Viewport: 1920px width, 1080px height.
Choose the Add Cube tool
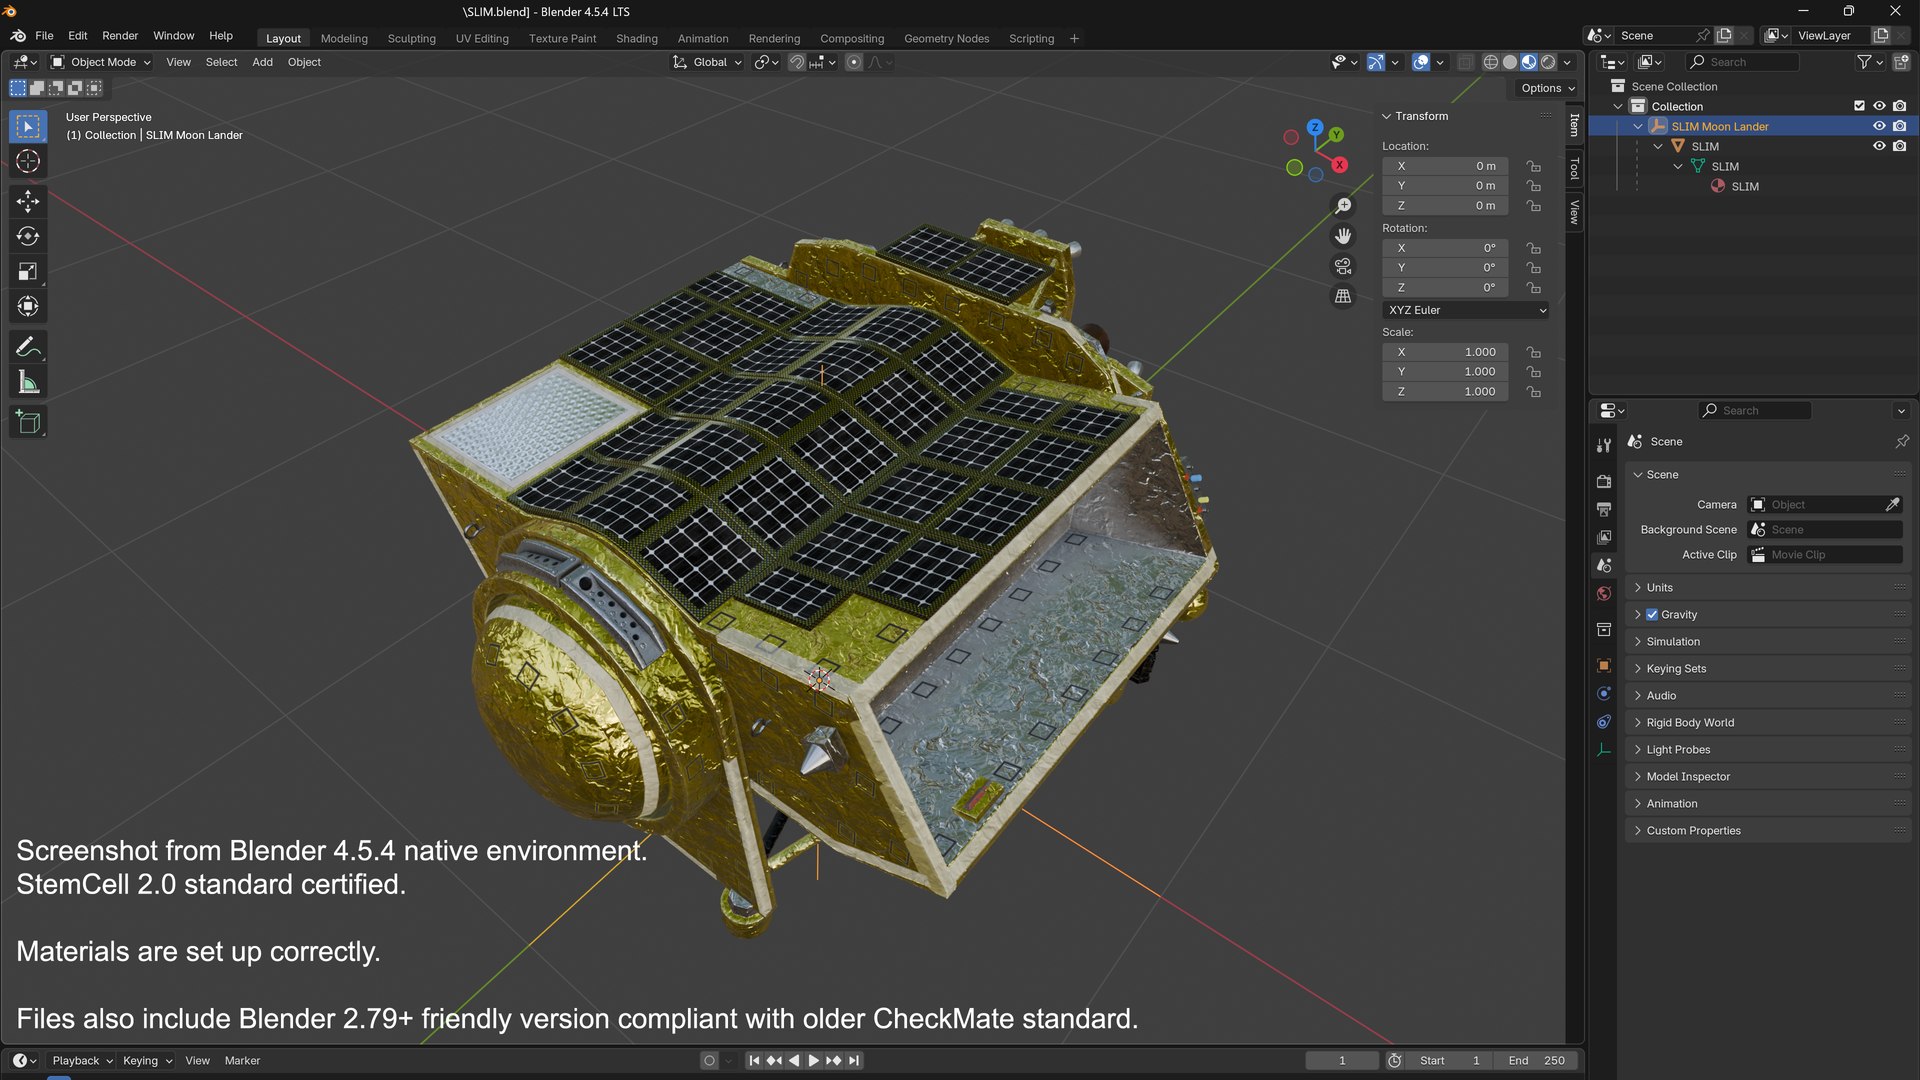(28, 422)
